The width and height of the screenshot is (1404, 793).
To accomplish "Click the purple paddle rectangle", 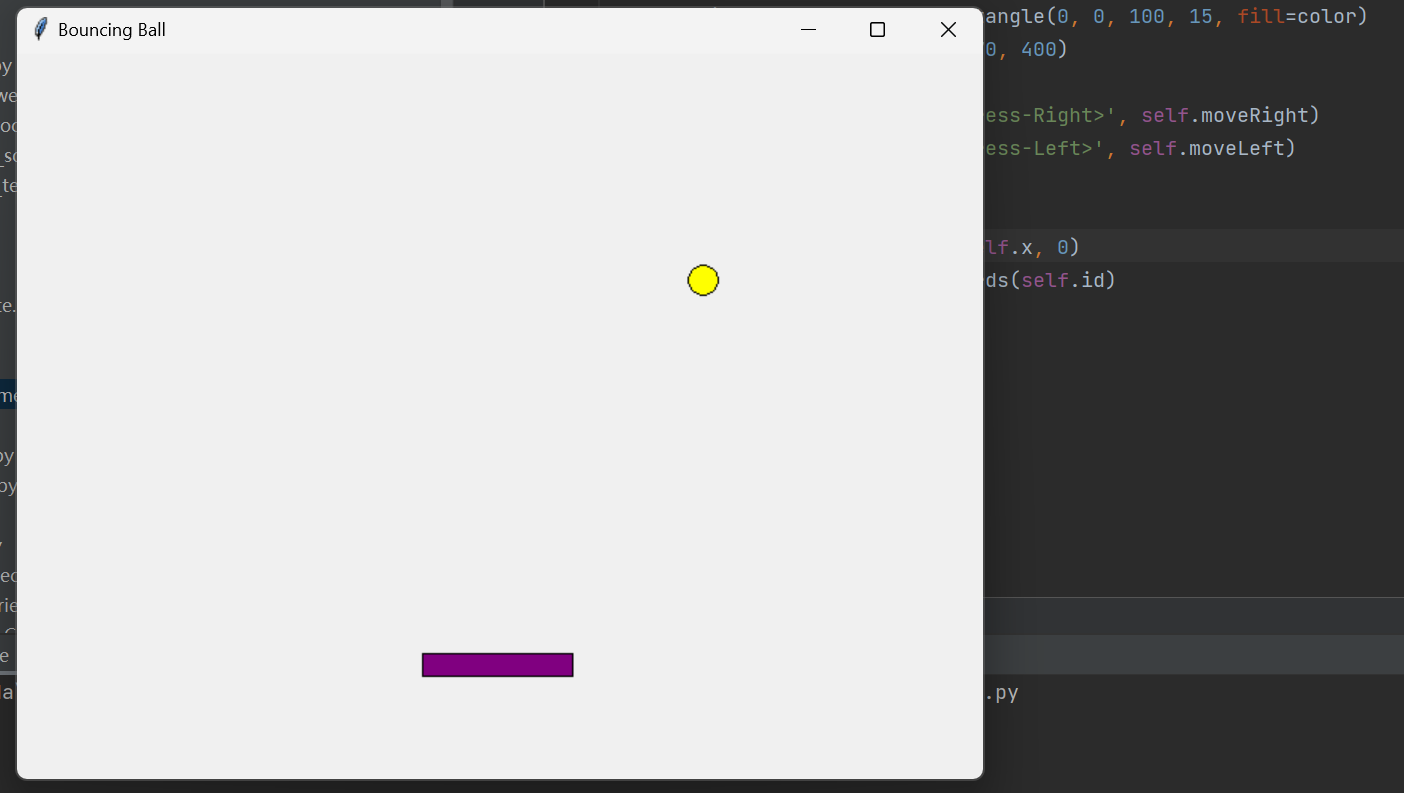I will click(497, 664).
